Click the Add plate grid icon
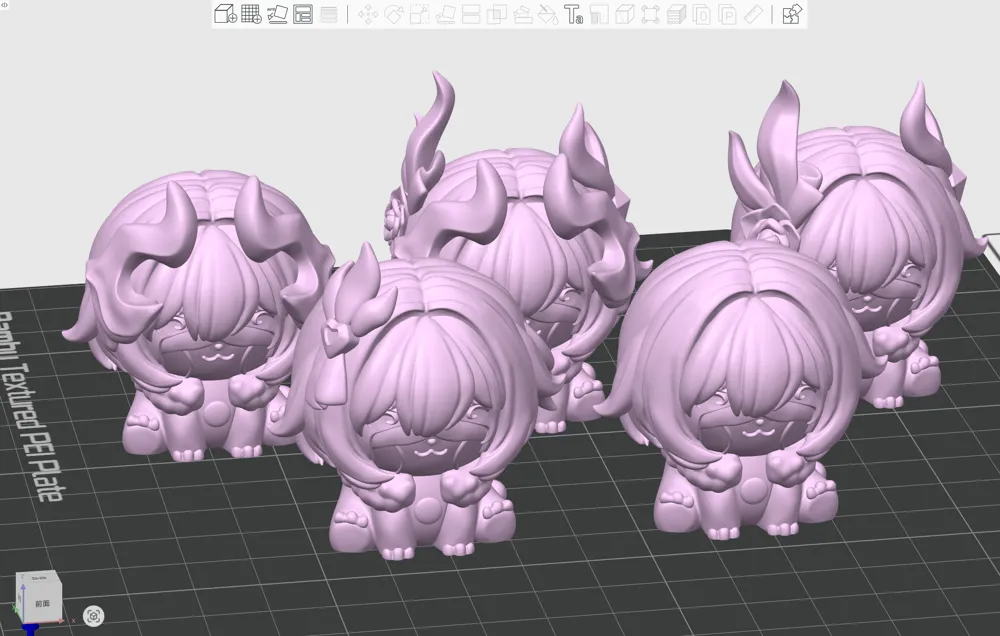Image resolution: width=1000 pixels, height=636 pixels. 251,14
